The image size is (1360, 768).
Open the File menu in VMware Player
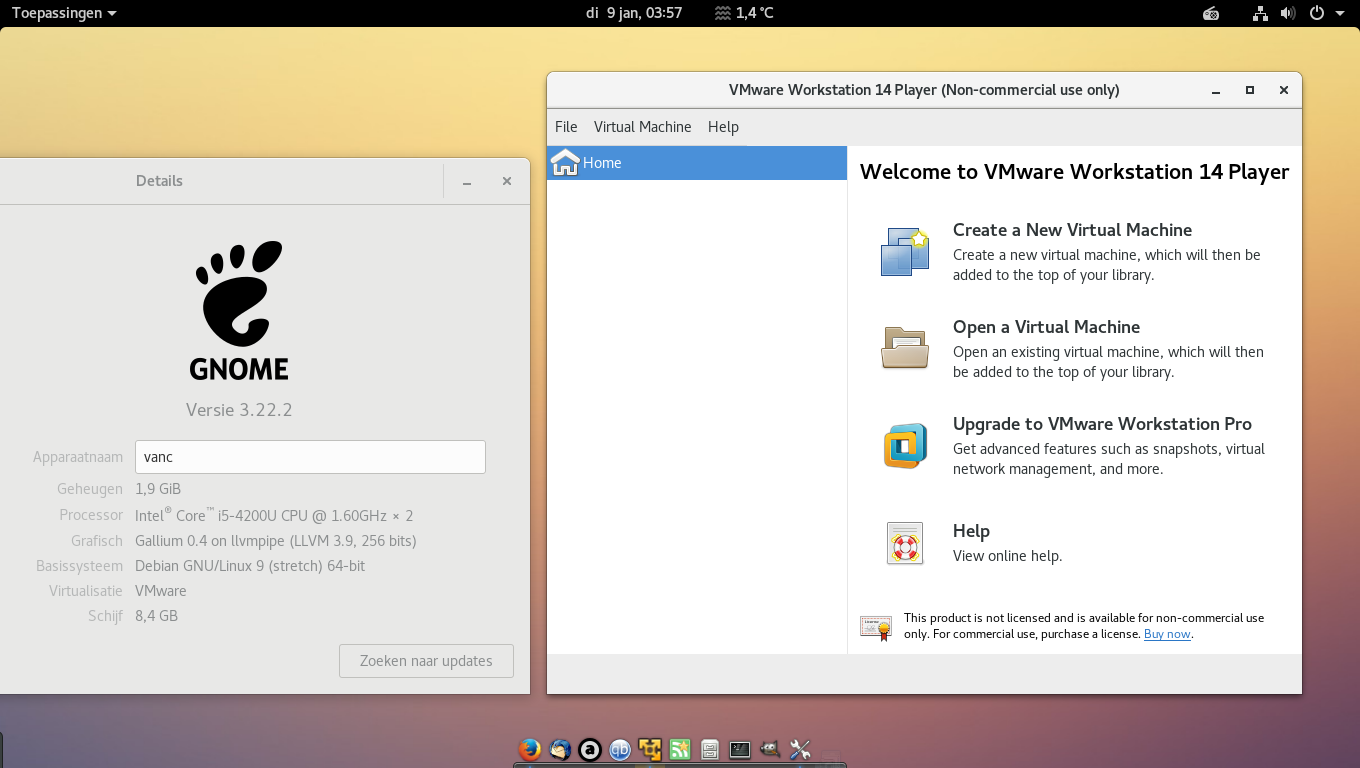[566, 127]
